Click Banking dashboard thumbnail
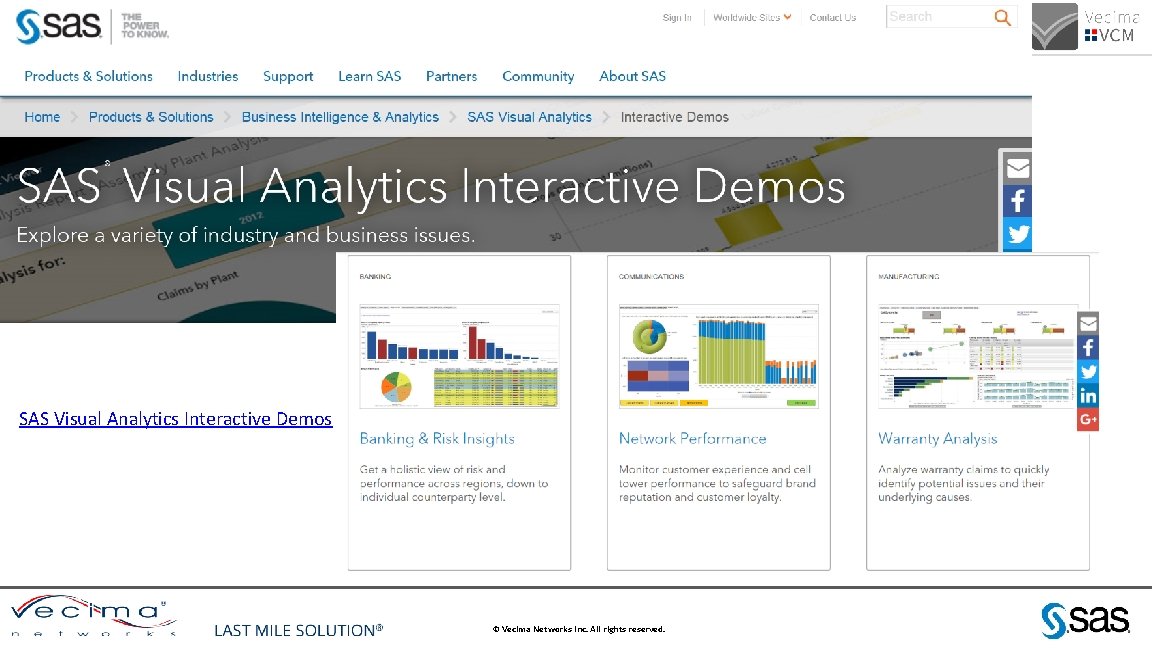The width and height of the screenshot is (1152, 648). coord(459,356)
